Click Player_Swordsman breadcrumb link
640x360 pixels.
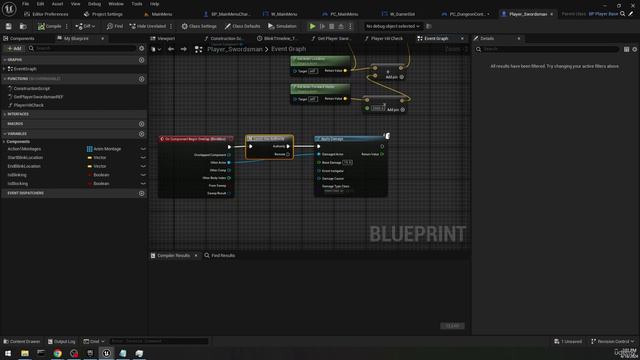[235, 49]
